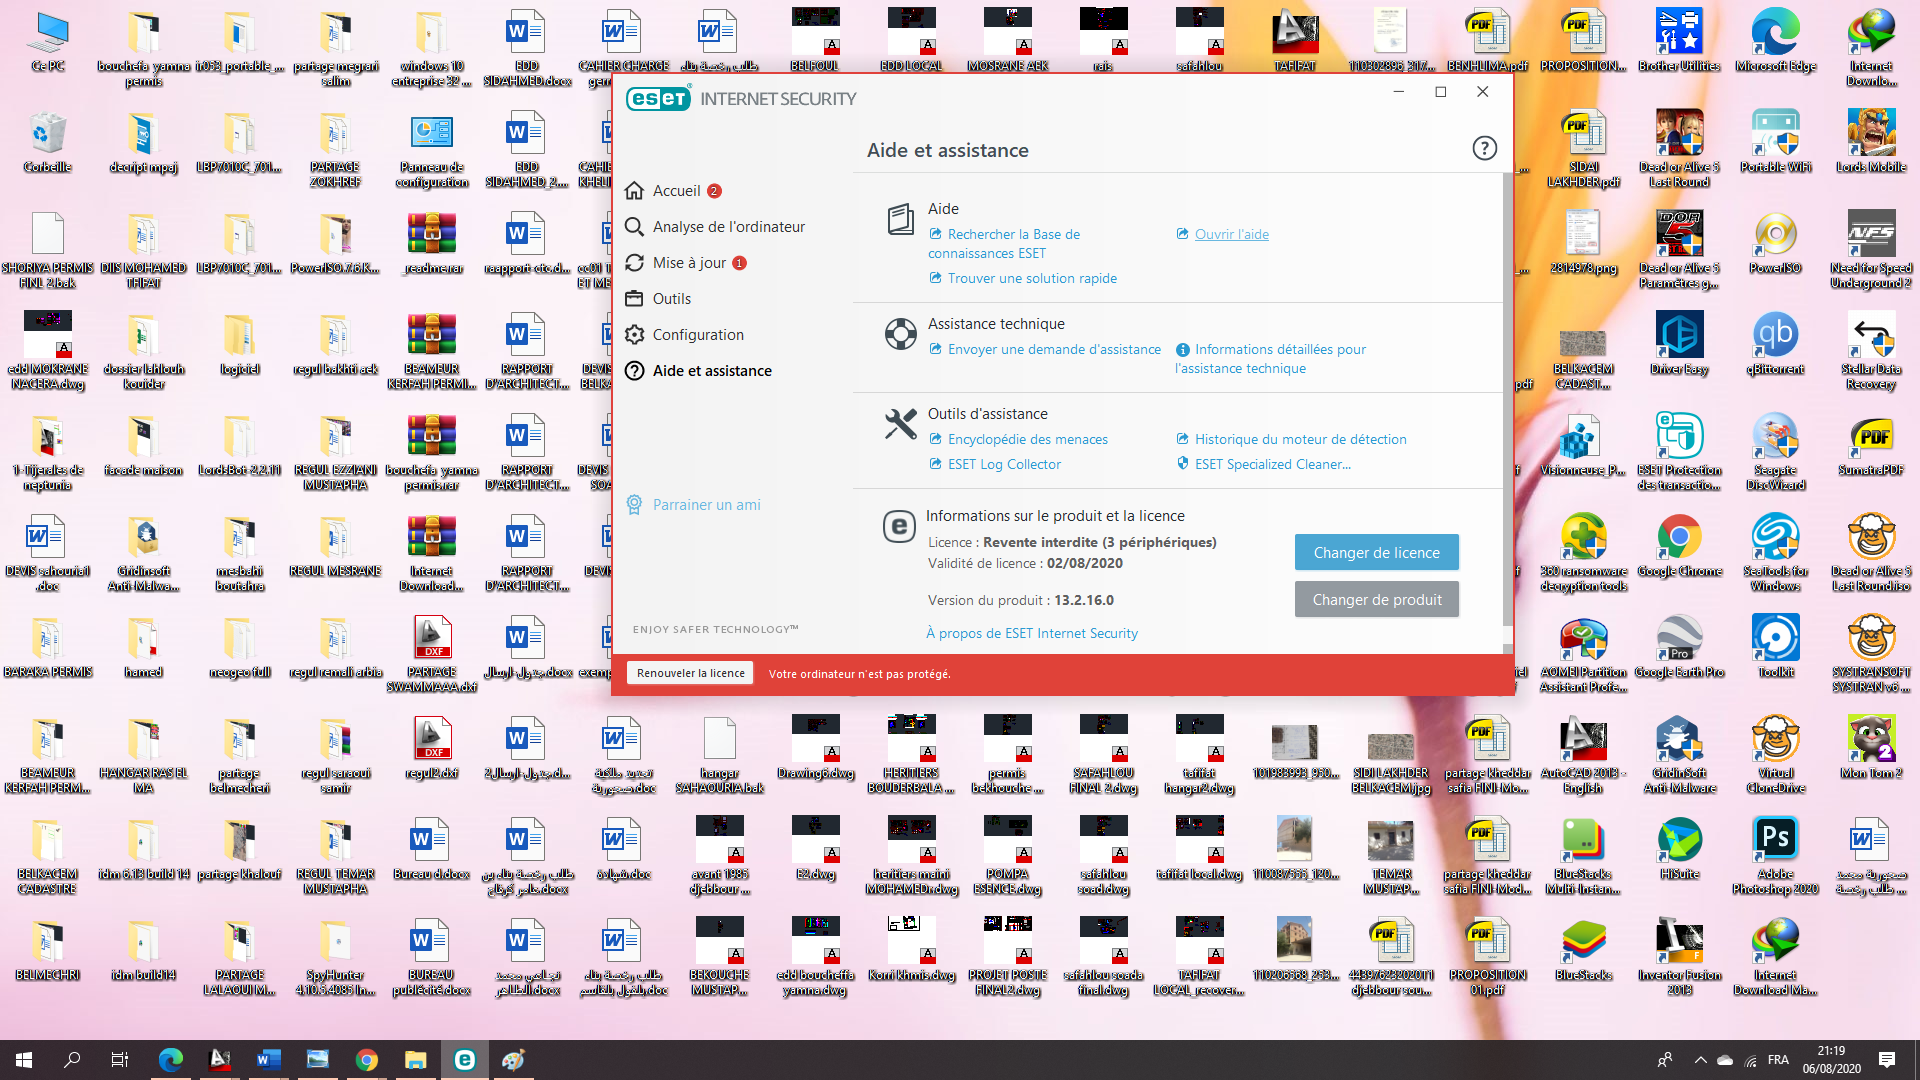Select the Microsoft Edge desktop icon
The height and width of the screenshot is (1080, 1920).
(1775, 41)
